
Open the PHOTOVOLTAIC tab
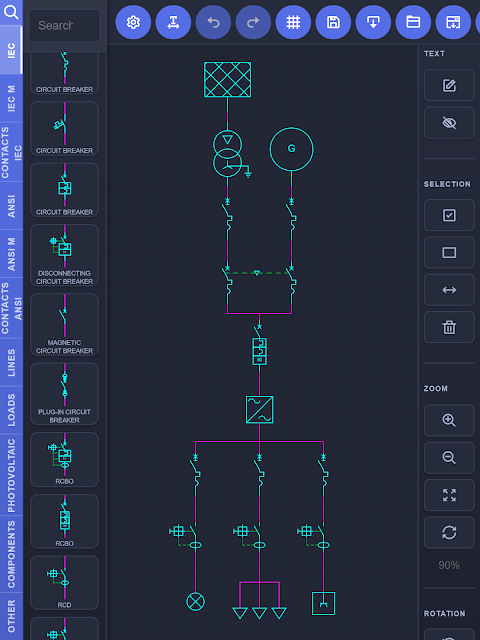[11, 475]
